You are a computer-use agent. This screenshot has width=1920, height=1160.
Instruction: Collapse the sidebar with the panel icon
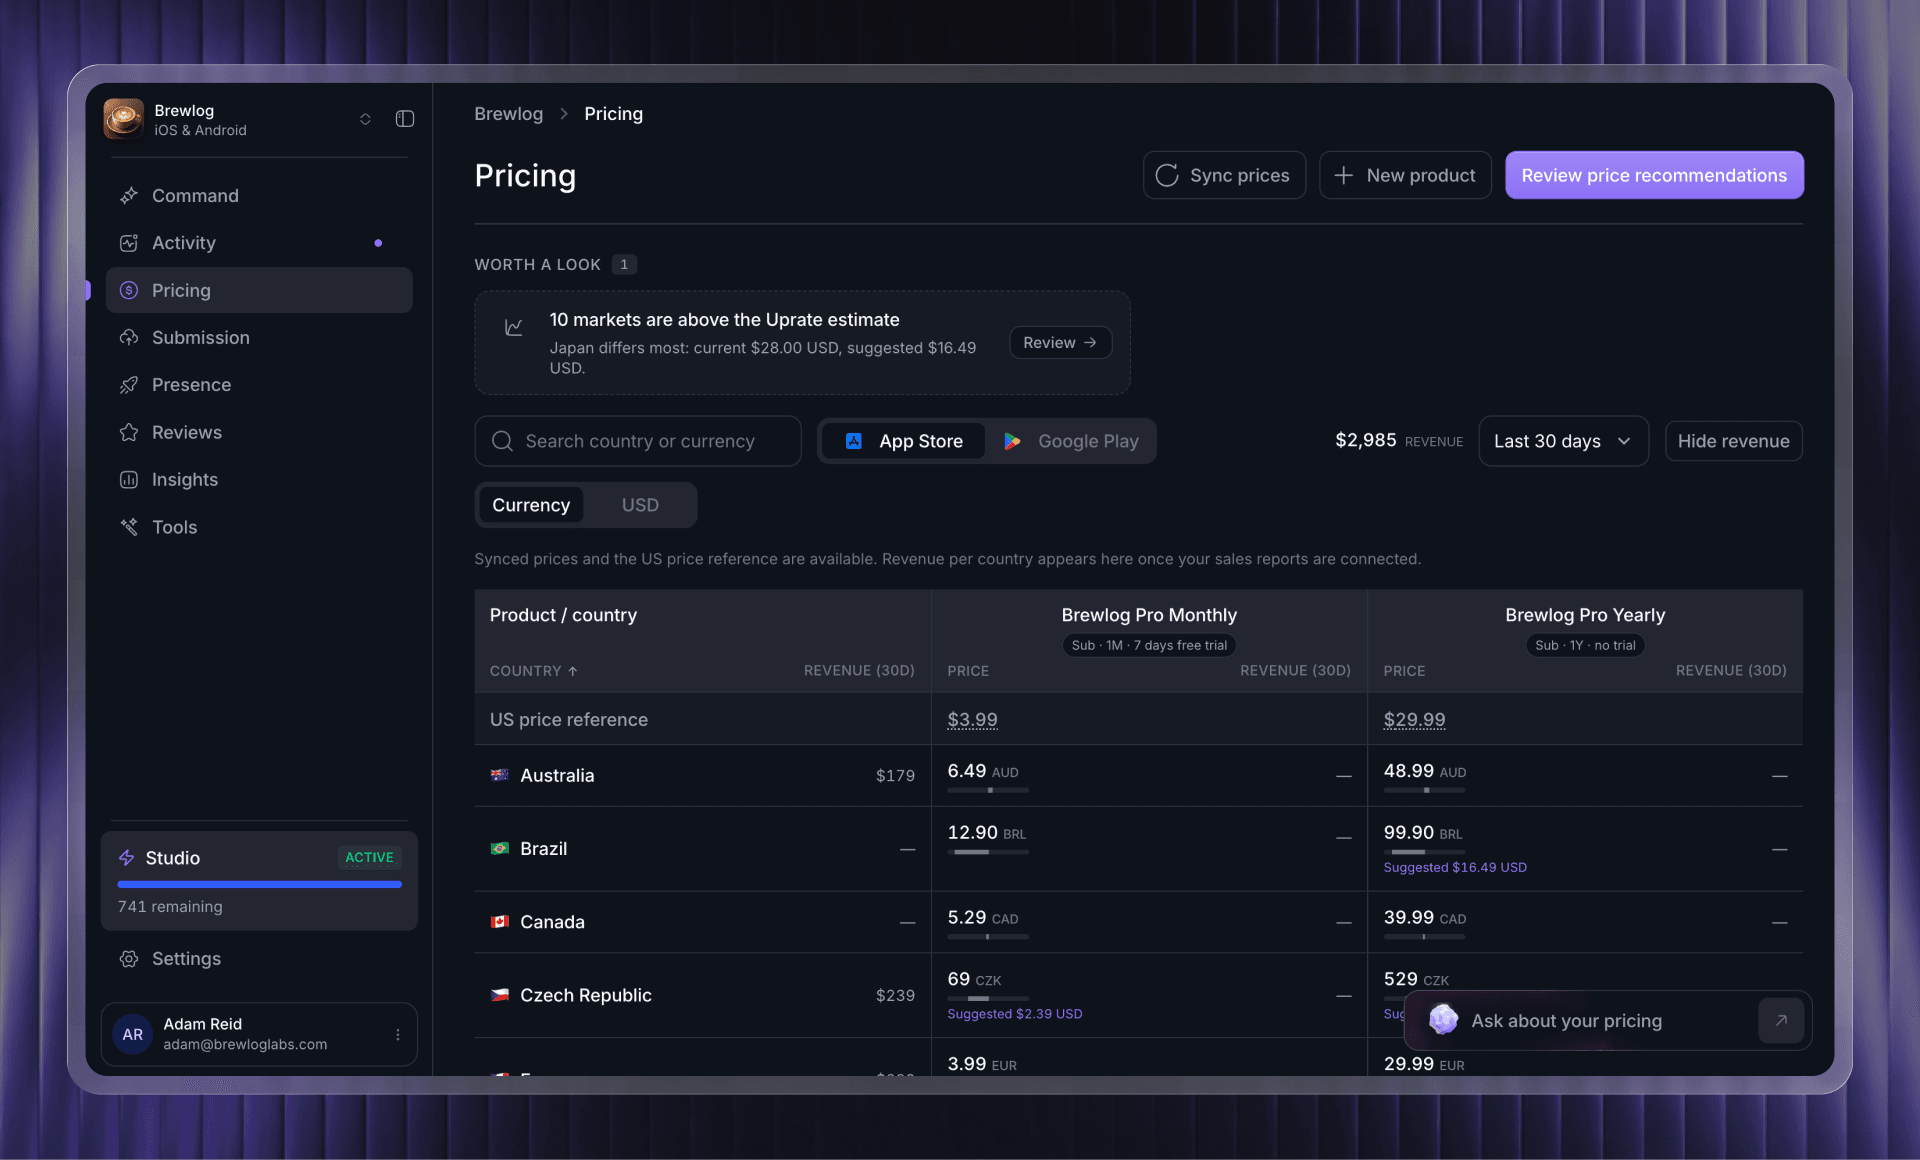(x=405, y=119)
